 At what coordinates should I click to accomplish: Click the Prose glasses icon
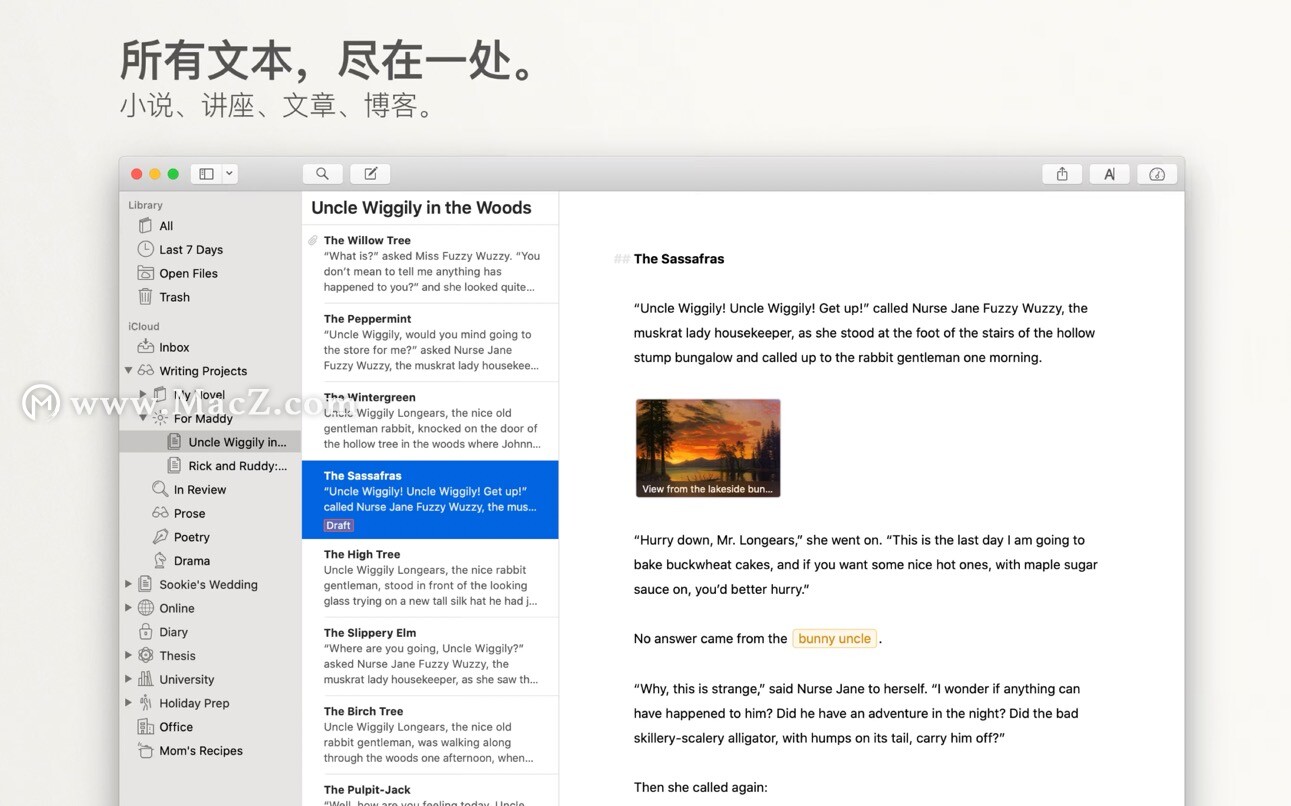click(x=160, y=513)
